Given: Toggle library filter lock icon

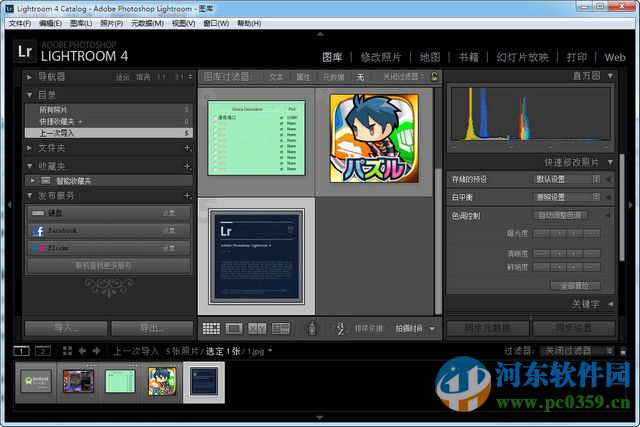Looking at the screenshot, I should coord(435,76).
